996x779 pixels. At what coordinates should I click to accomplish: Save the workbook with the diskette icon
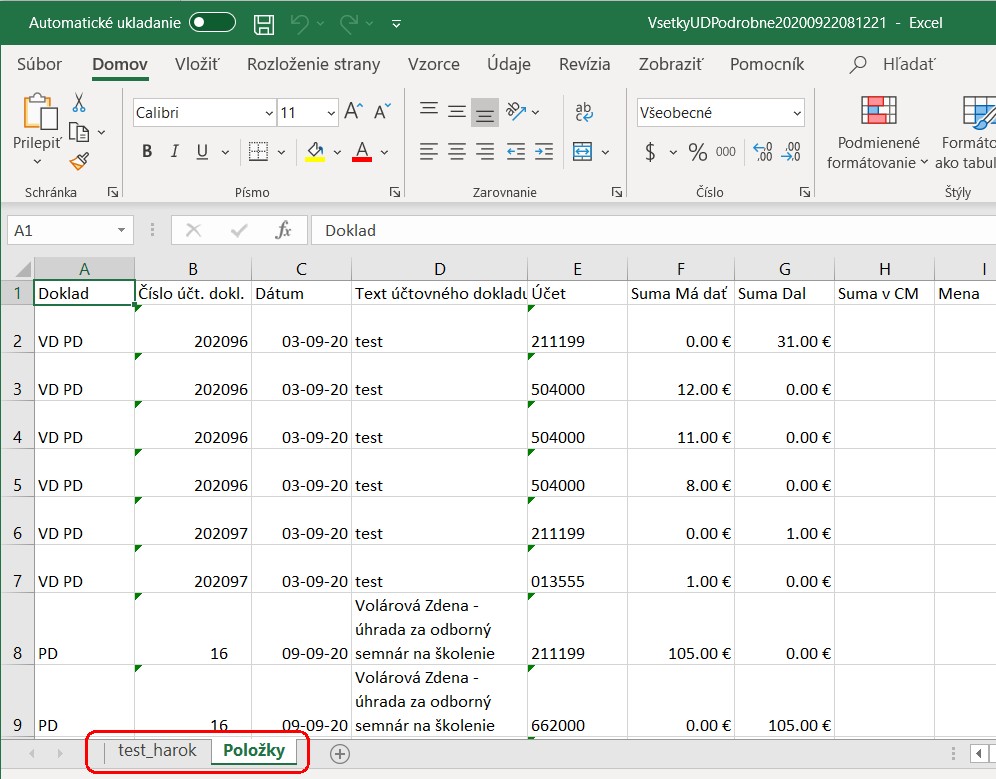coord(264,24)
